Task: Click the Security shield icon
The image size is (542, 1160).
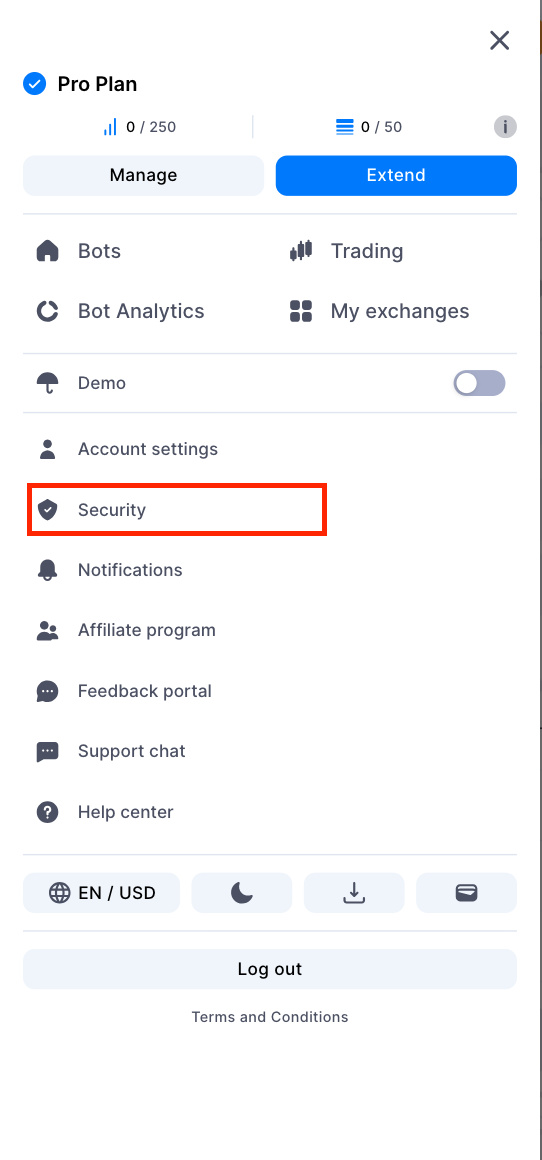Action: tap(47, 510)
